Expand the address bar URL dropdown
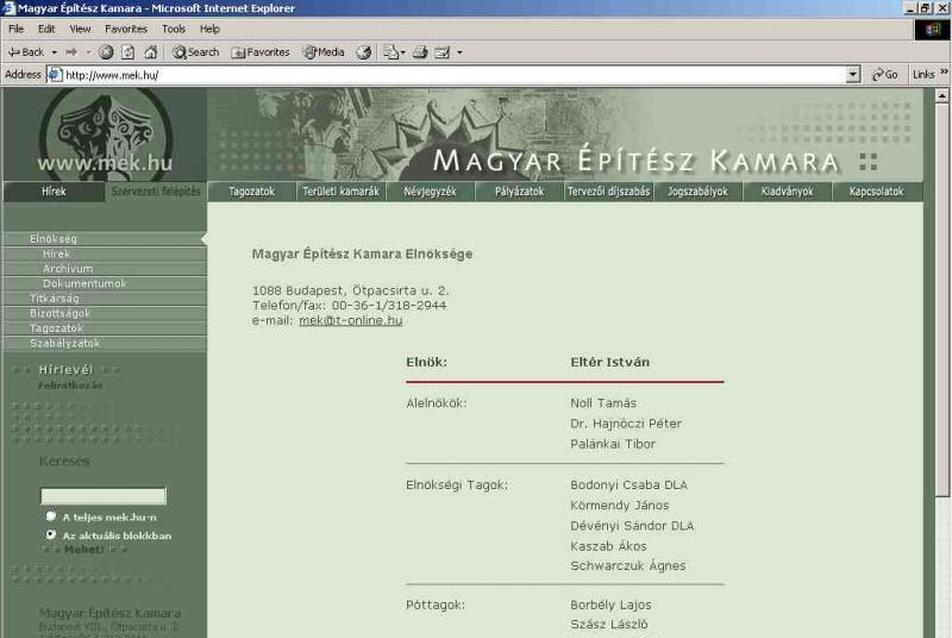The height and width of the screenshot is (638, 952). pyautogui.click(x=853, y=75)
